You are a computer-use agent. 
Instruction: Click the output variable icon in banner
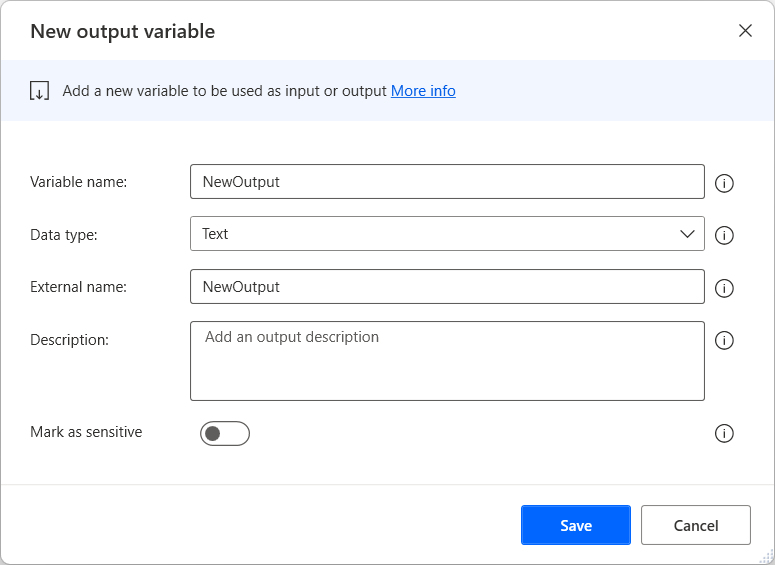pos(40,91)
